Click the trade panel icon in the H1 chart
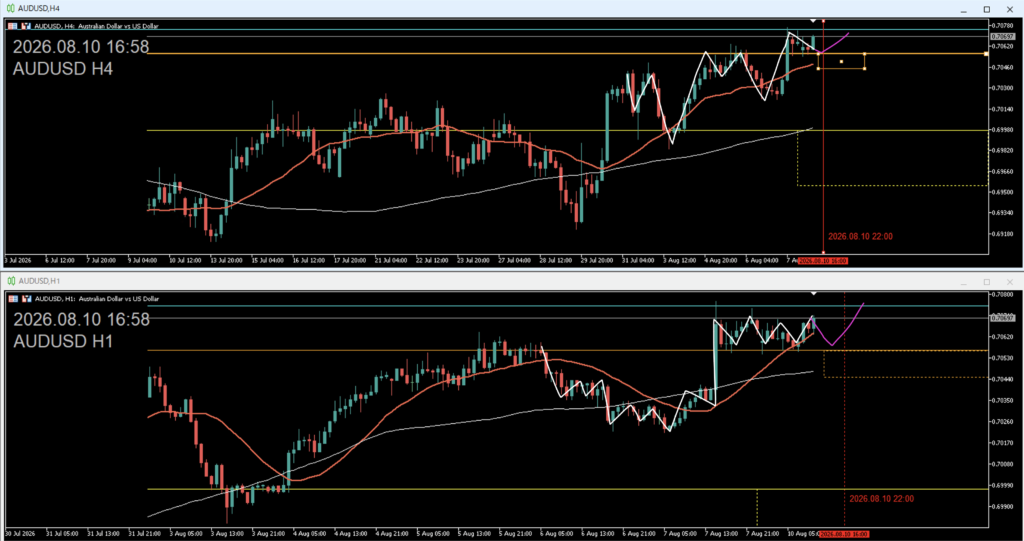Image resolution: width=1024 pixels, height=541 pixels. pos(26,299)
